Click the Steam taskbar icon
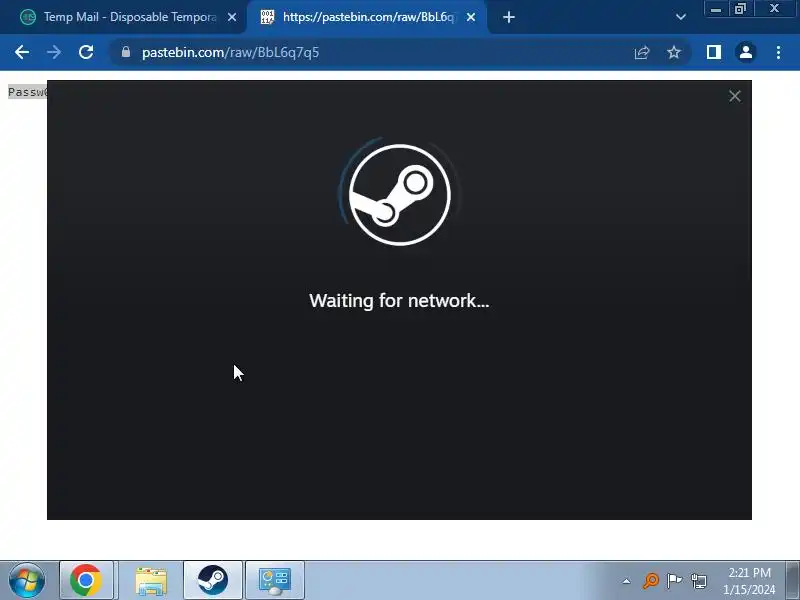Image resolution: width=800 pixels, height=600 pixels. point(212,580)
